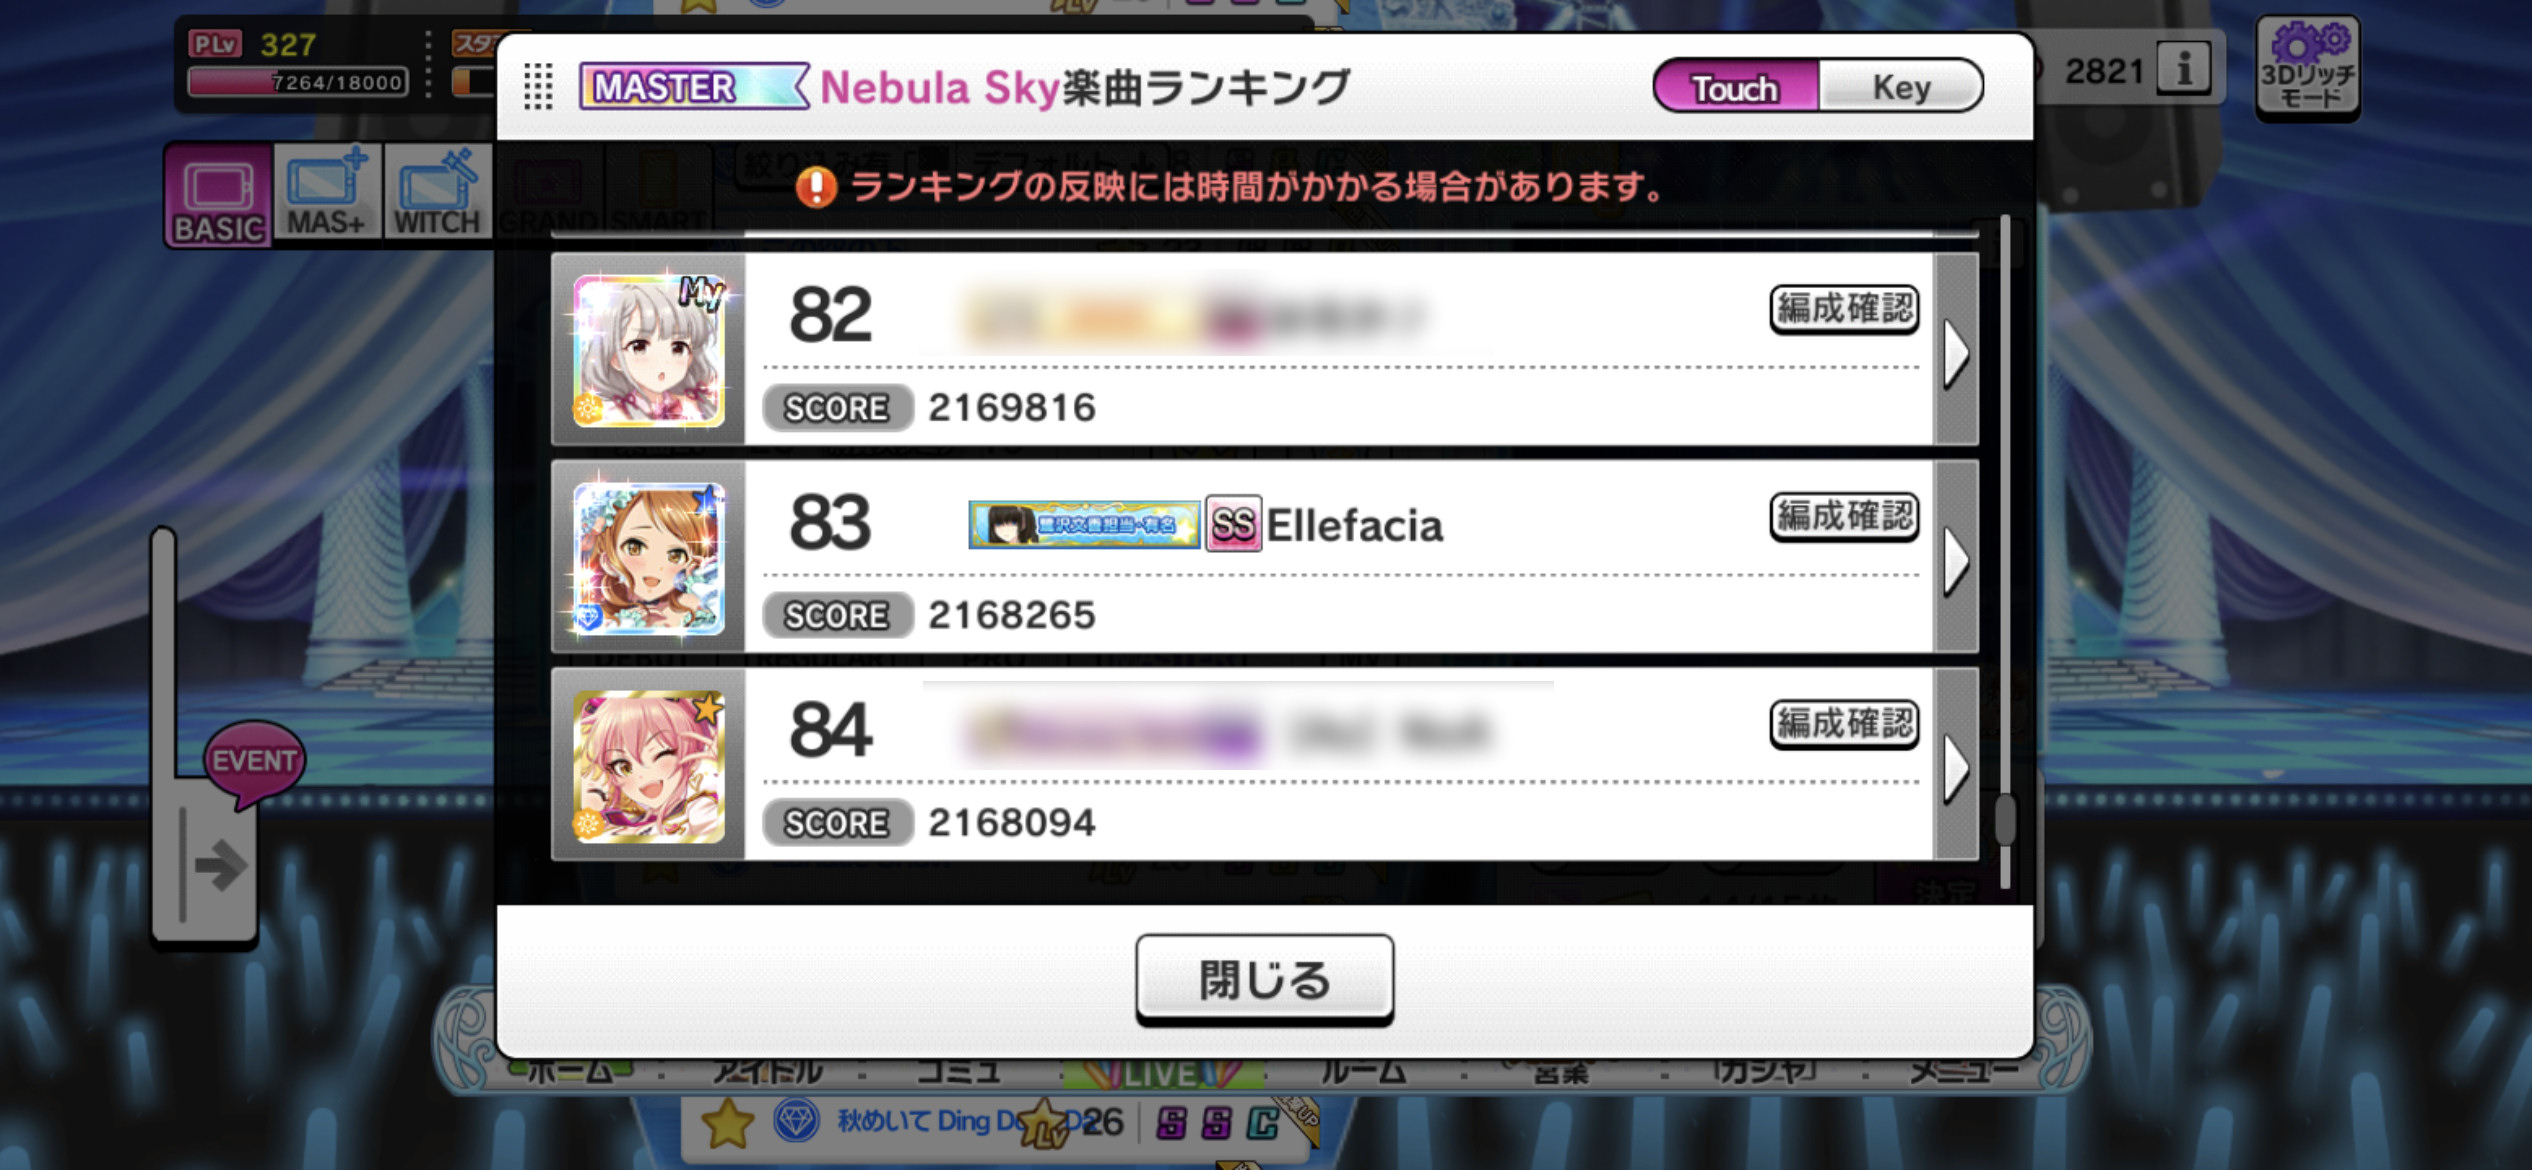
Task: Select the MAS+ difficulty tab
Action: [327, 192]
